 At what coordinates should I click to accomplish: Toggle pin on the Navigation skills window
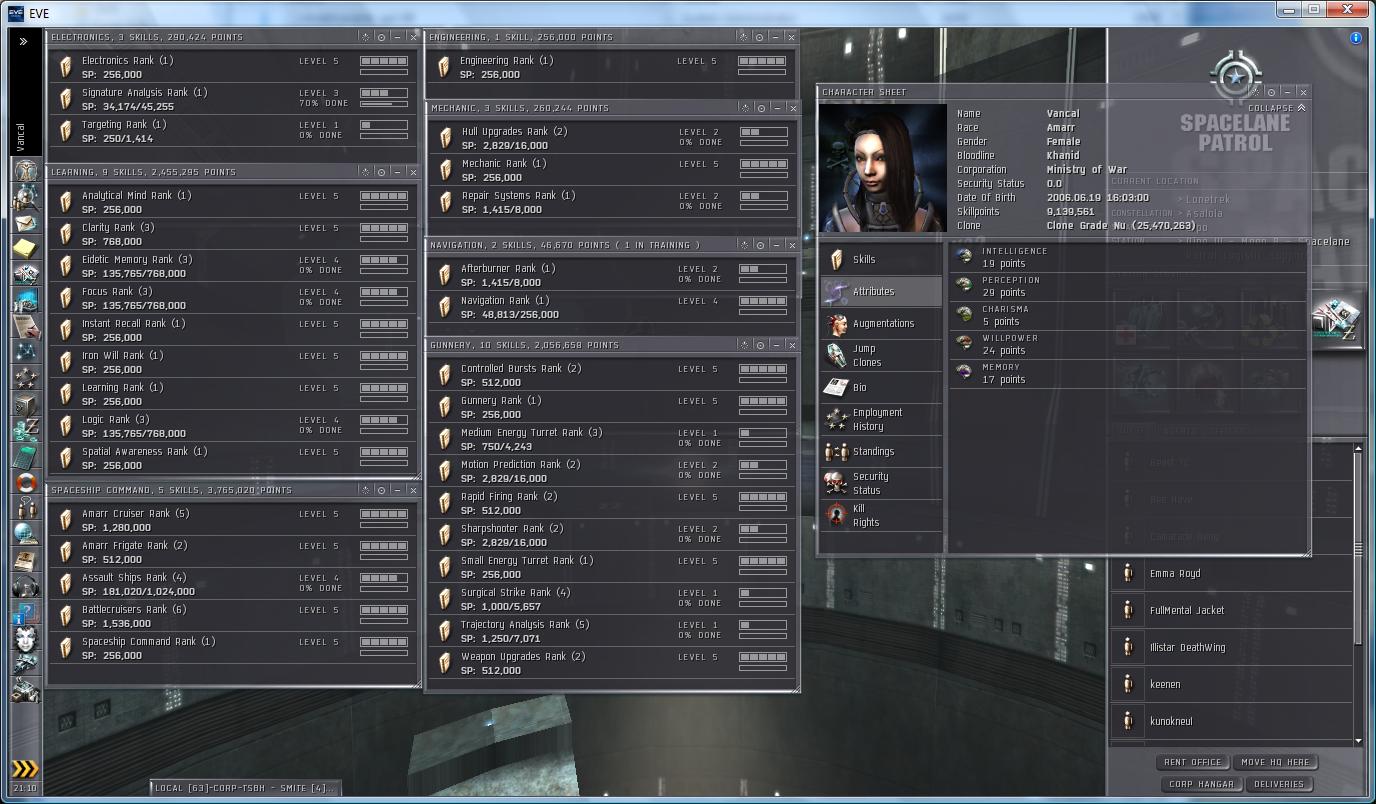[x=761, y=245]
